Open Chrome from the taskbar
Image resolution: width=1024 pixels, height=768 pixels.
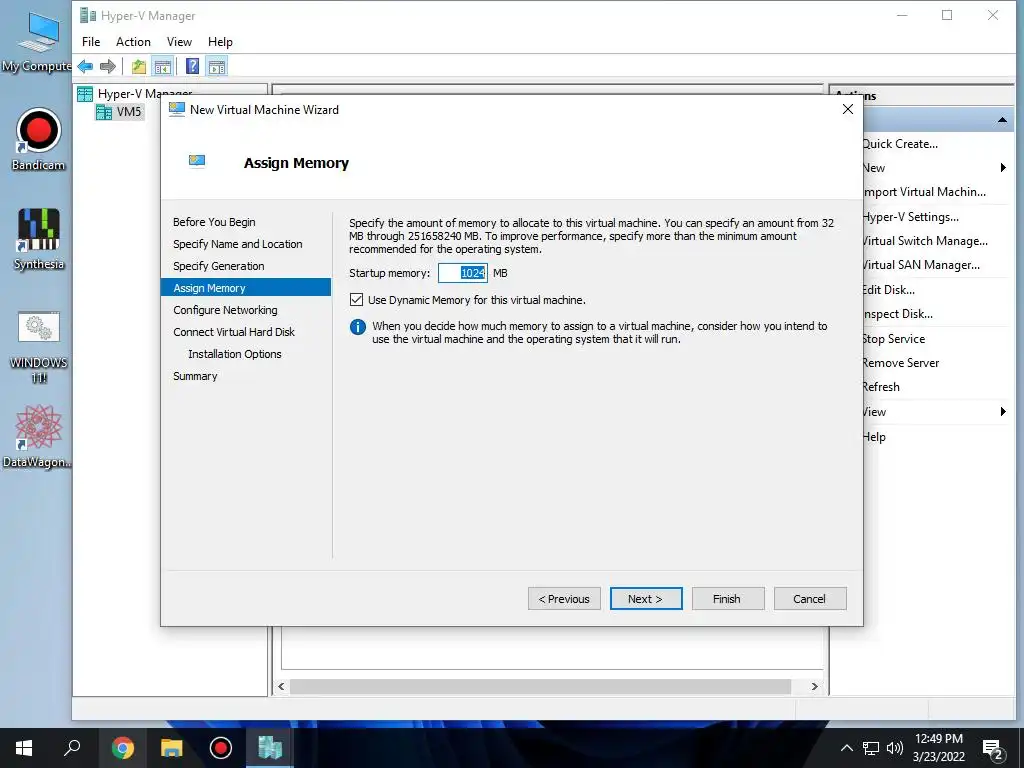point(122,748)
